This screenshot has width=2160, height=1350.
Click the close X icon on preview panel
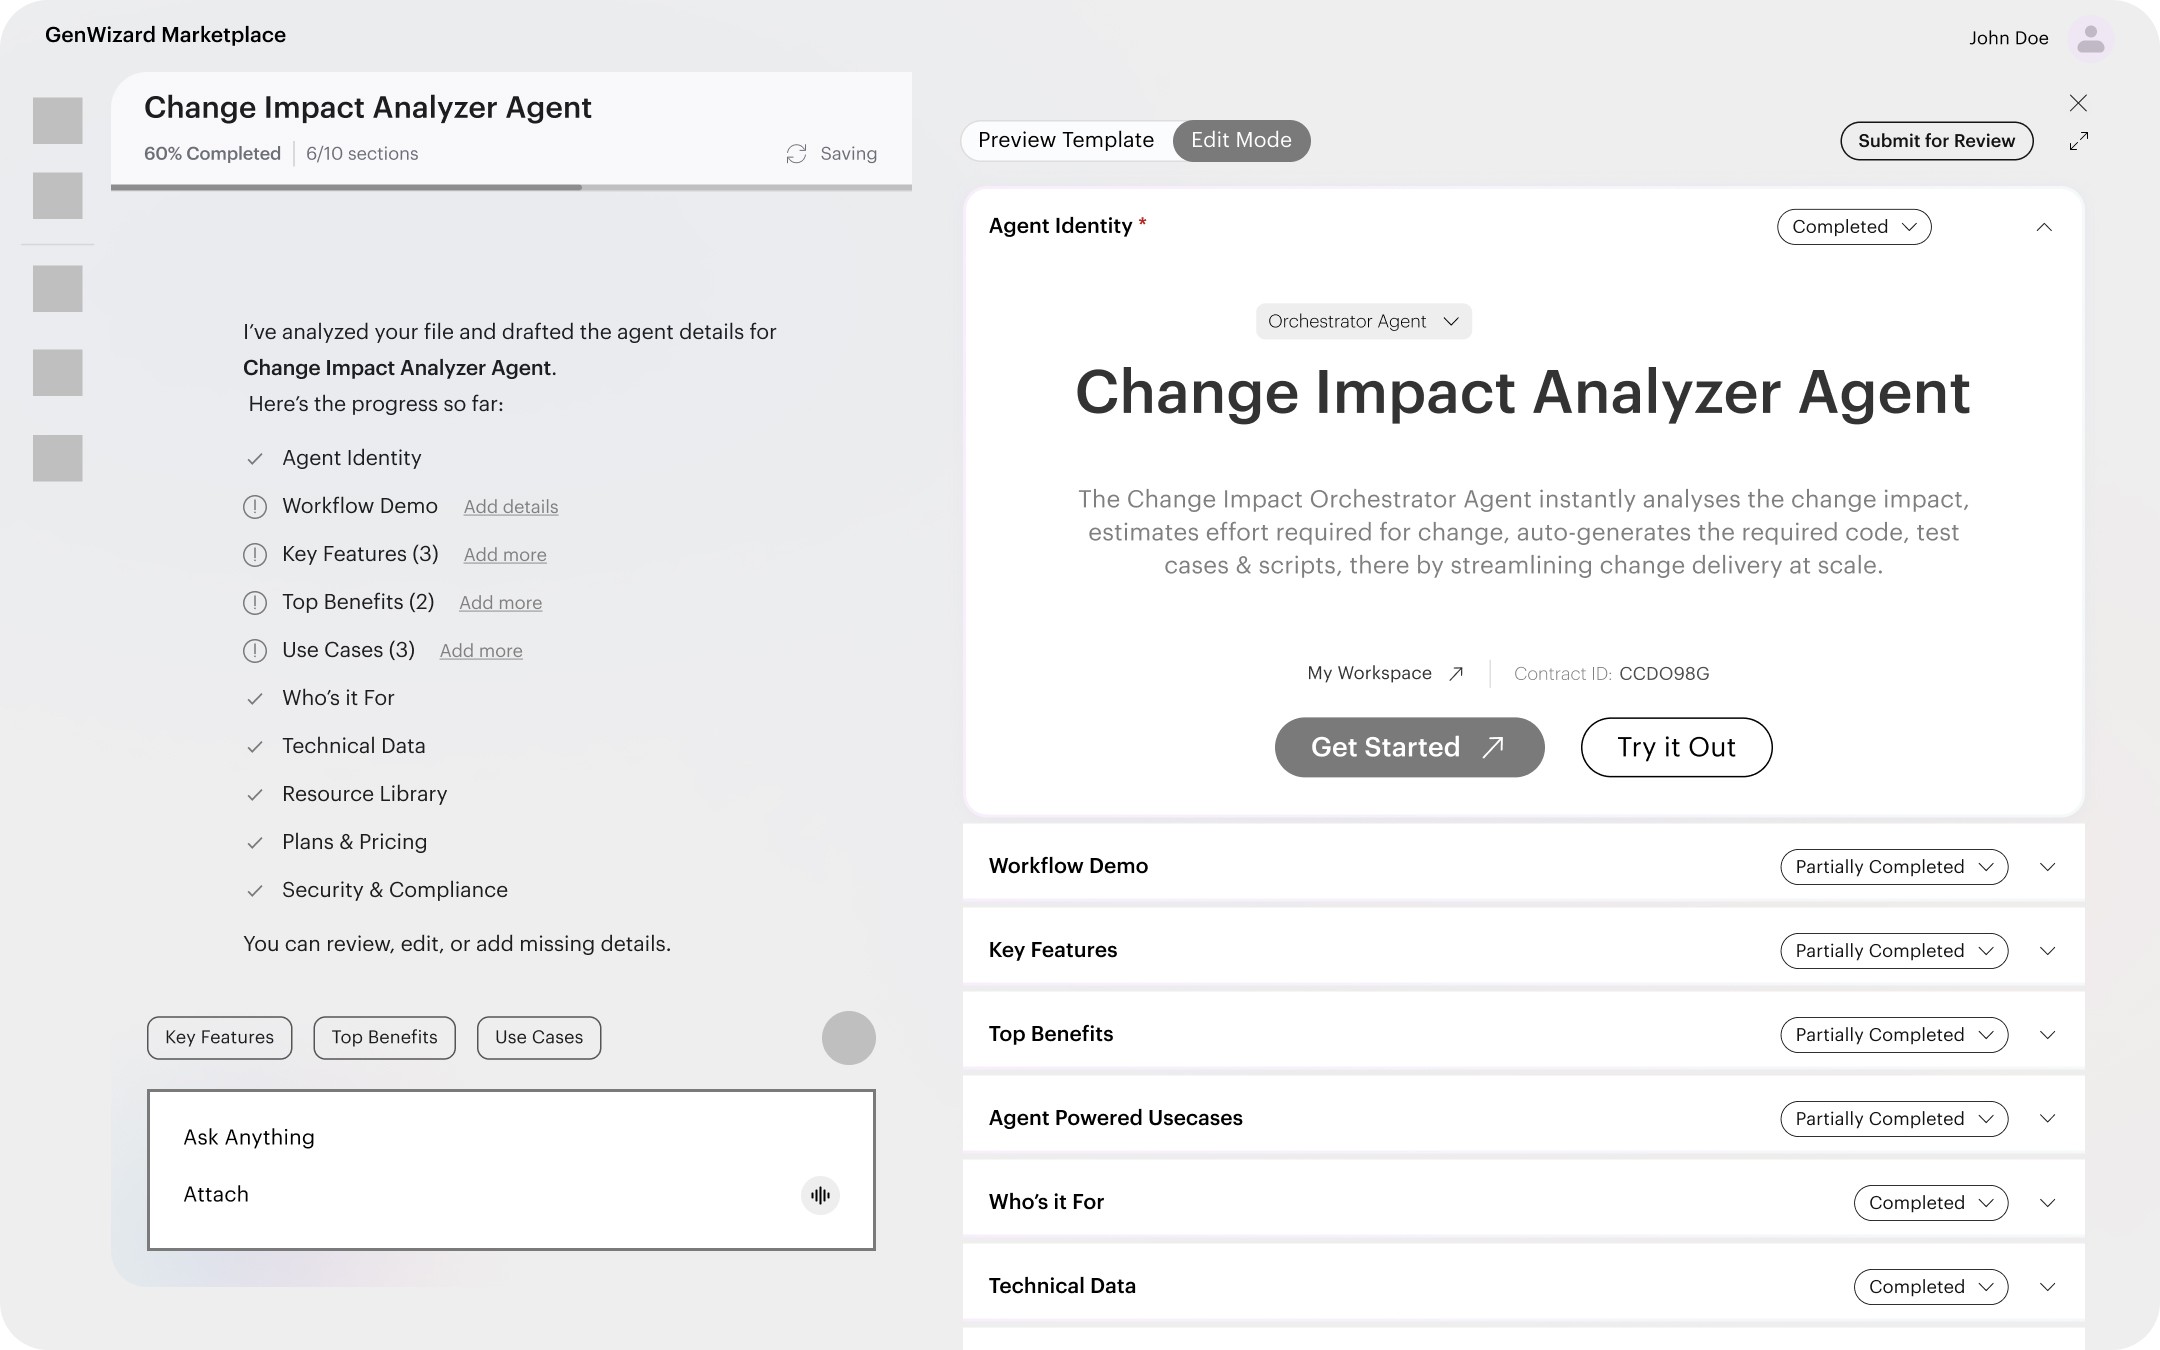[2078, 103]
